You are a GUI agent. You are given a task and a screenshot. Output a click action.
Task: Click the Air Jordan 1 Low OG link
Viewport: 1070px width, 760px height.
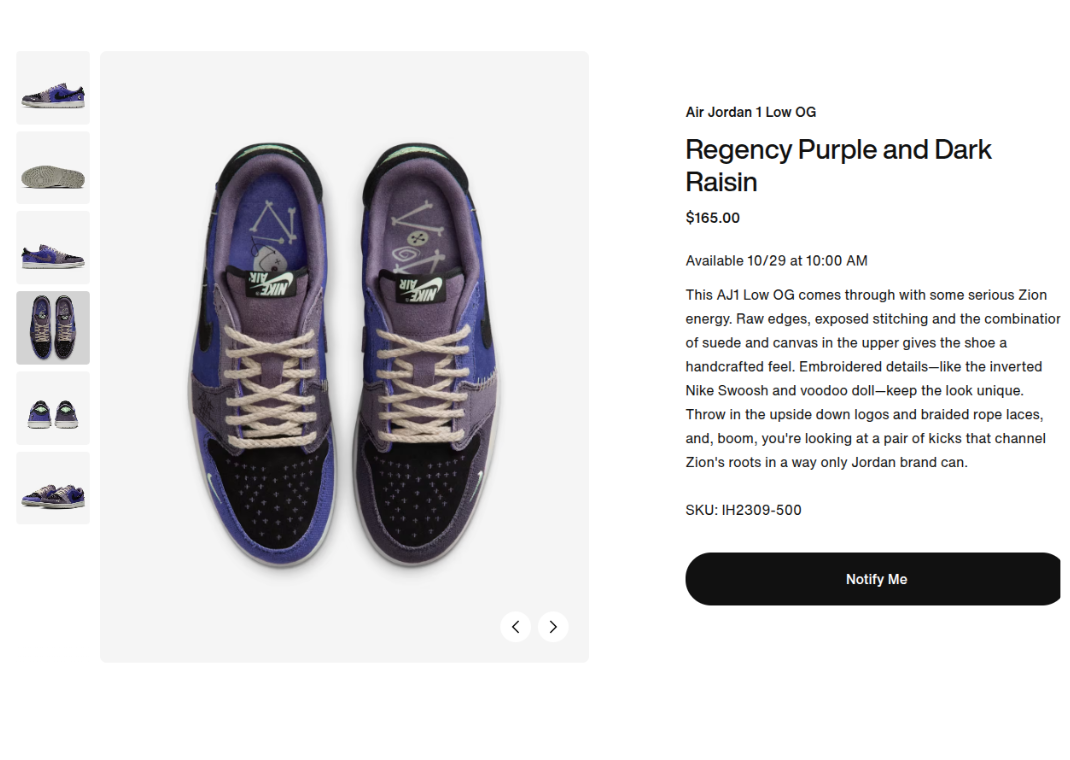(x=750, y=111)
